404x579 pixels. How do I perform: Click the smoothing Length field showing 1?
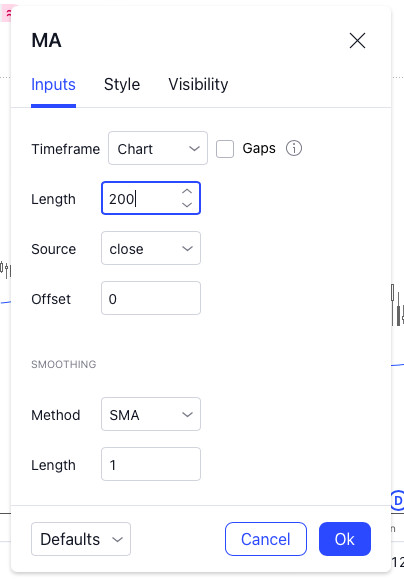pyautogui.click(x=151, y=464)
